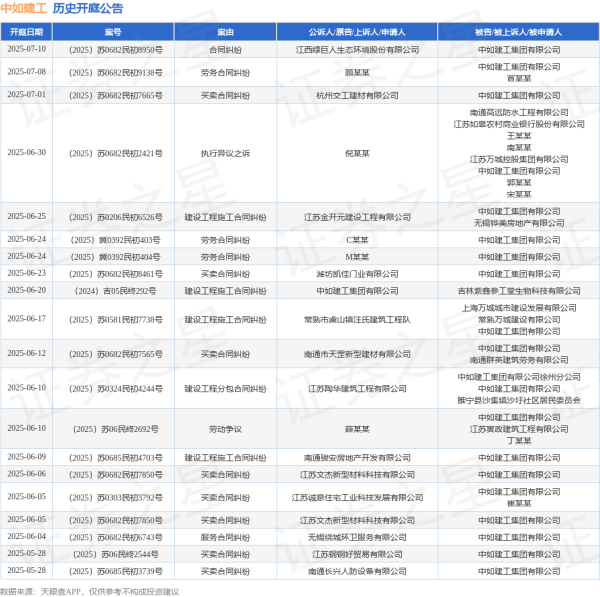Viewport: 600px width, 597px height.
Task: Click plaintiff 薛某某
Action: click(357, 429)
